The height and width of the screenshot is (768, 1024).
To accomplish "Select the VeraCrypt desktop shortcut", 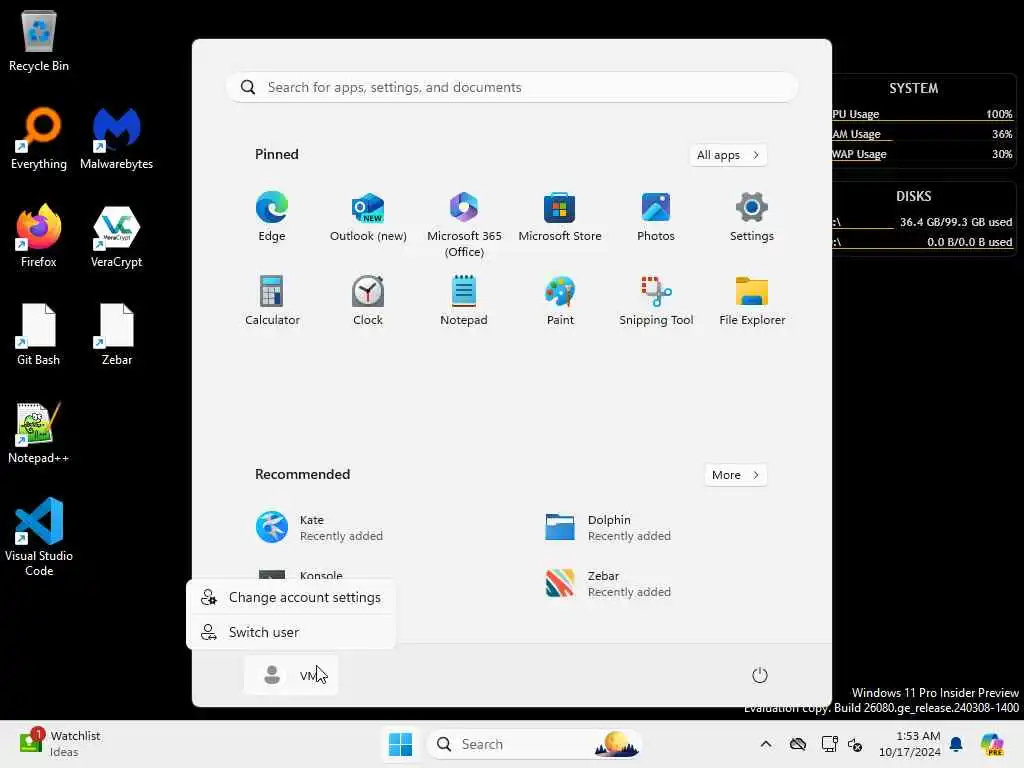I will pyautogui.click(x=116, y=236).
